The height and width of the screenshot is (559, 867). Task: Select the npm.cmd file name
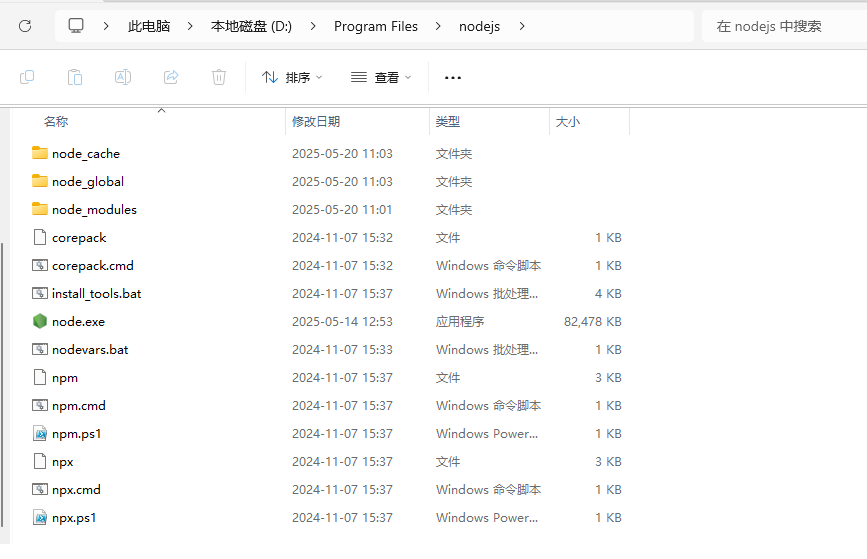(79, 406)
